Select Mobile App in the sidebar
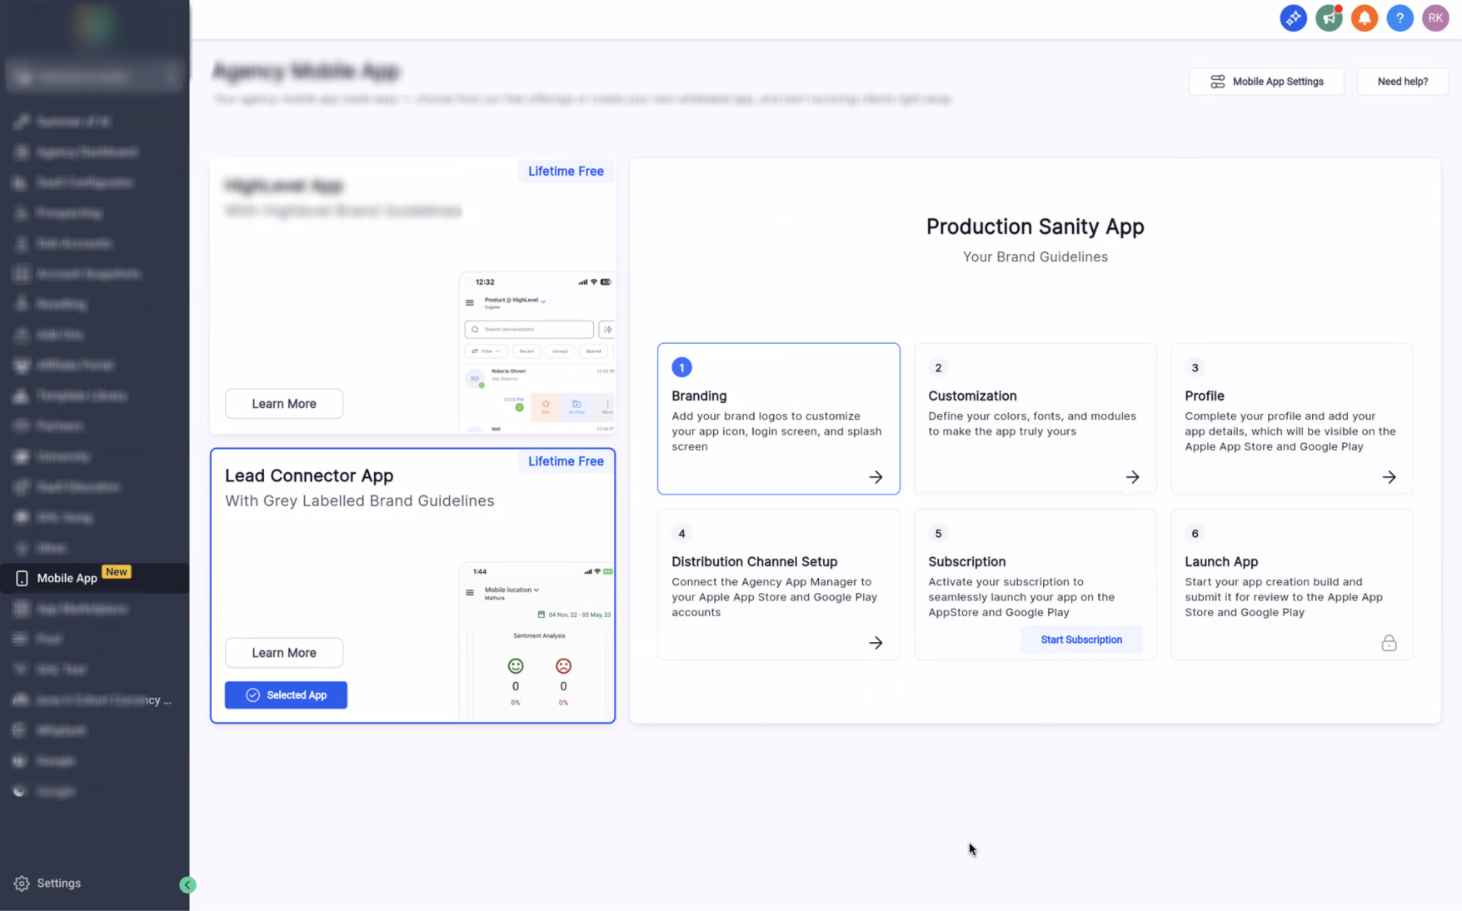The width and height of the screenshot is (1462, 911). click(95, 578)
